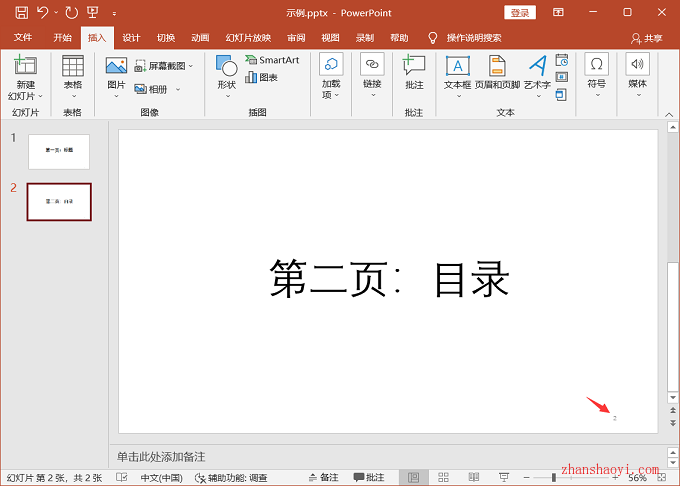This screenshot has height=486, width=680.
Task: Open 辅助功能: 调查 accessibility checker
Action: (231, 478)
